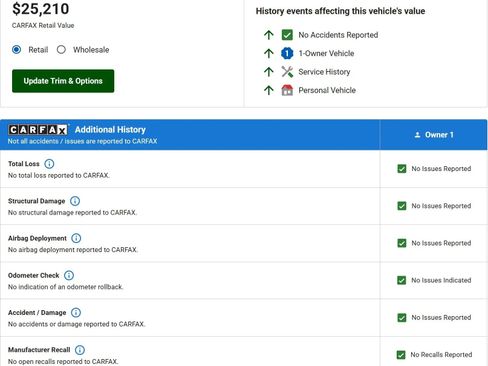Select the Retail radio button
The image size is (488, 366).
pos(16,50)
